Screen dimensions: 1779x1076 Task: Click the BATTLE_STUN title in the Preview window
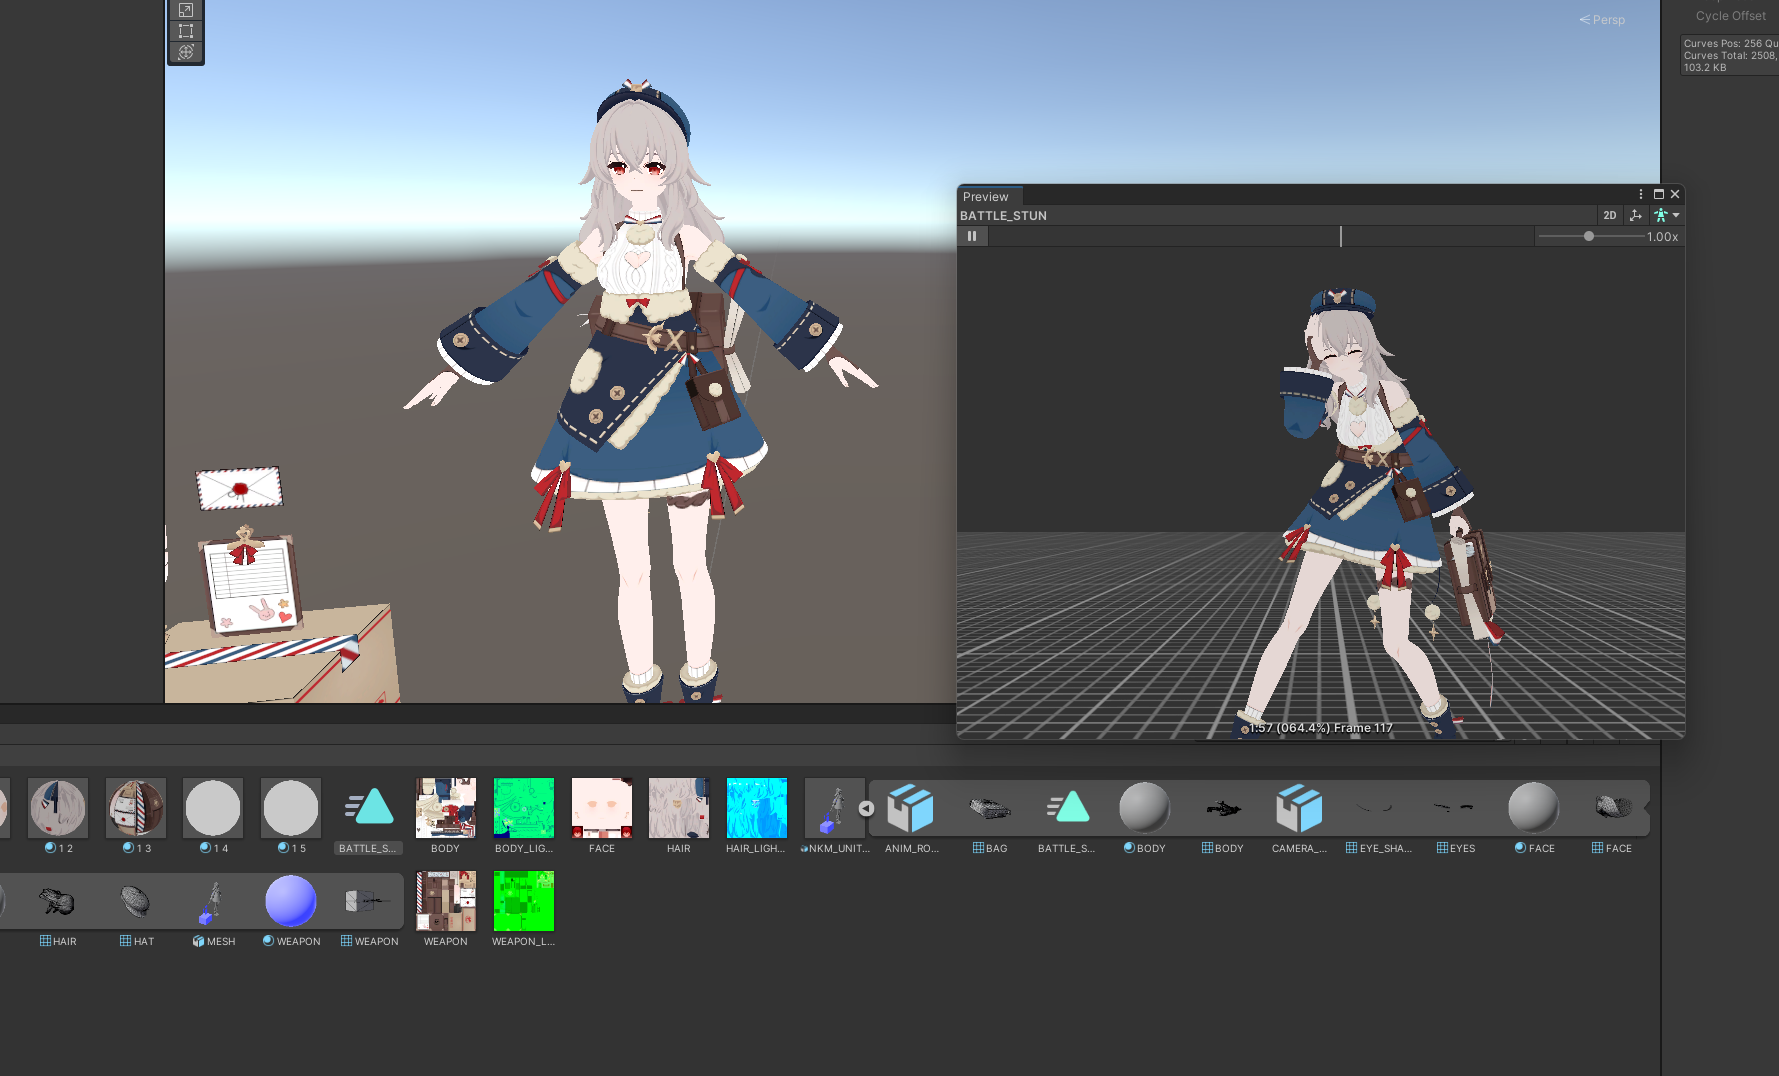tap(1003, 215)
